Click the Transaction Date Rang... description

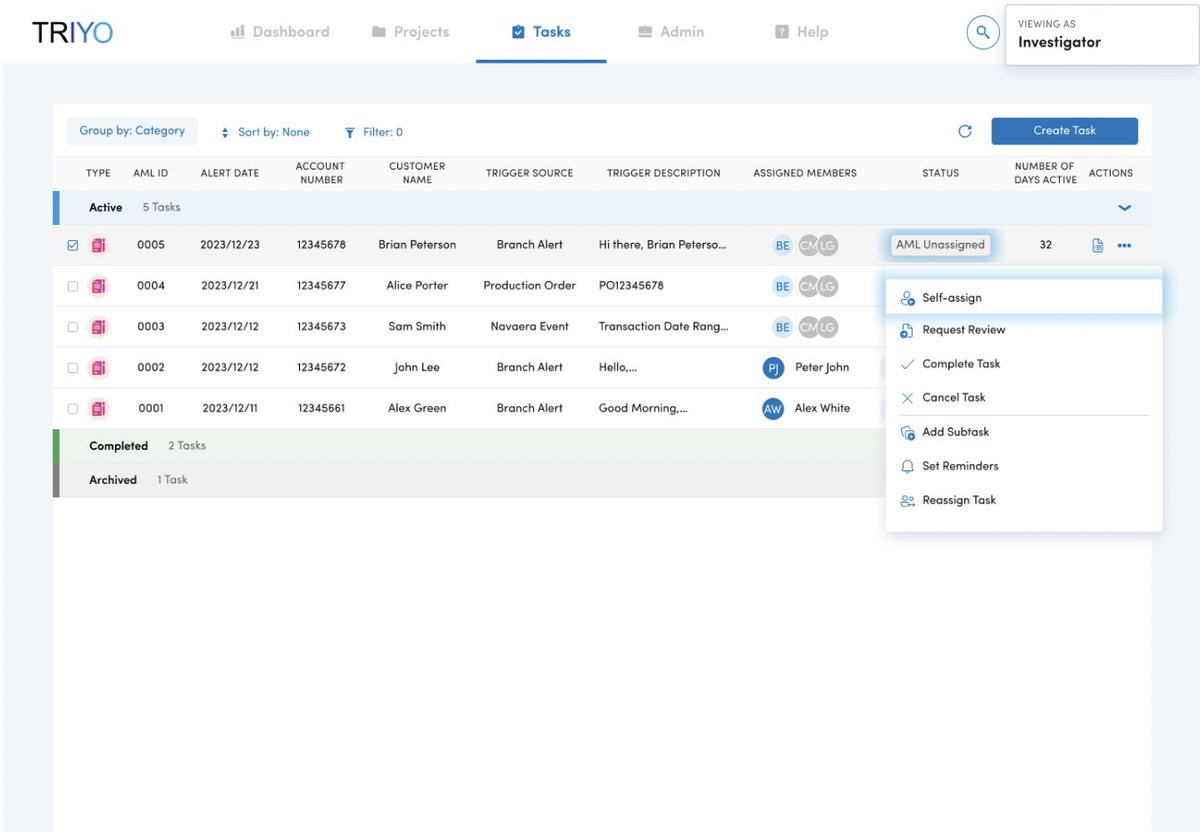click(663, 327)
